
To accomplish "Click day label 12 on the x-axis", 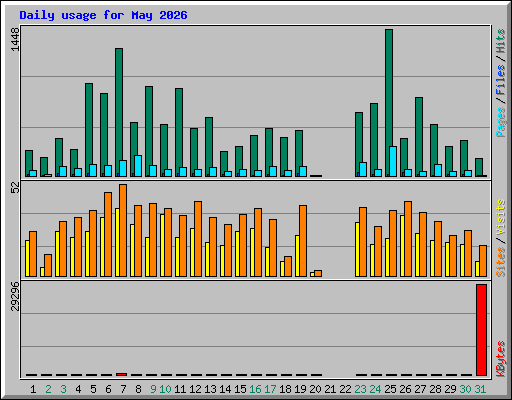I will (x=195, y=389).
